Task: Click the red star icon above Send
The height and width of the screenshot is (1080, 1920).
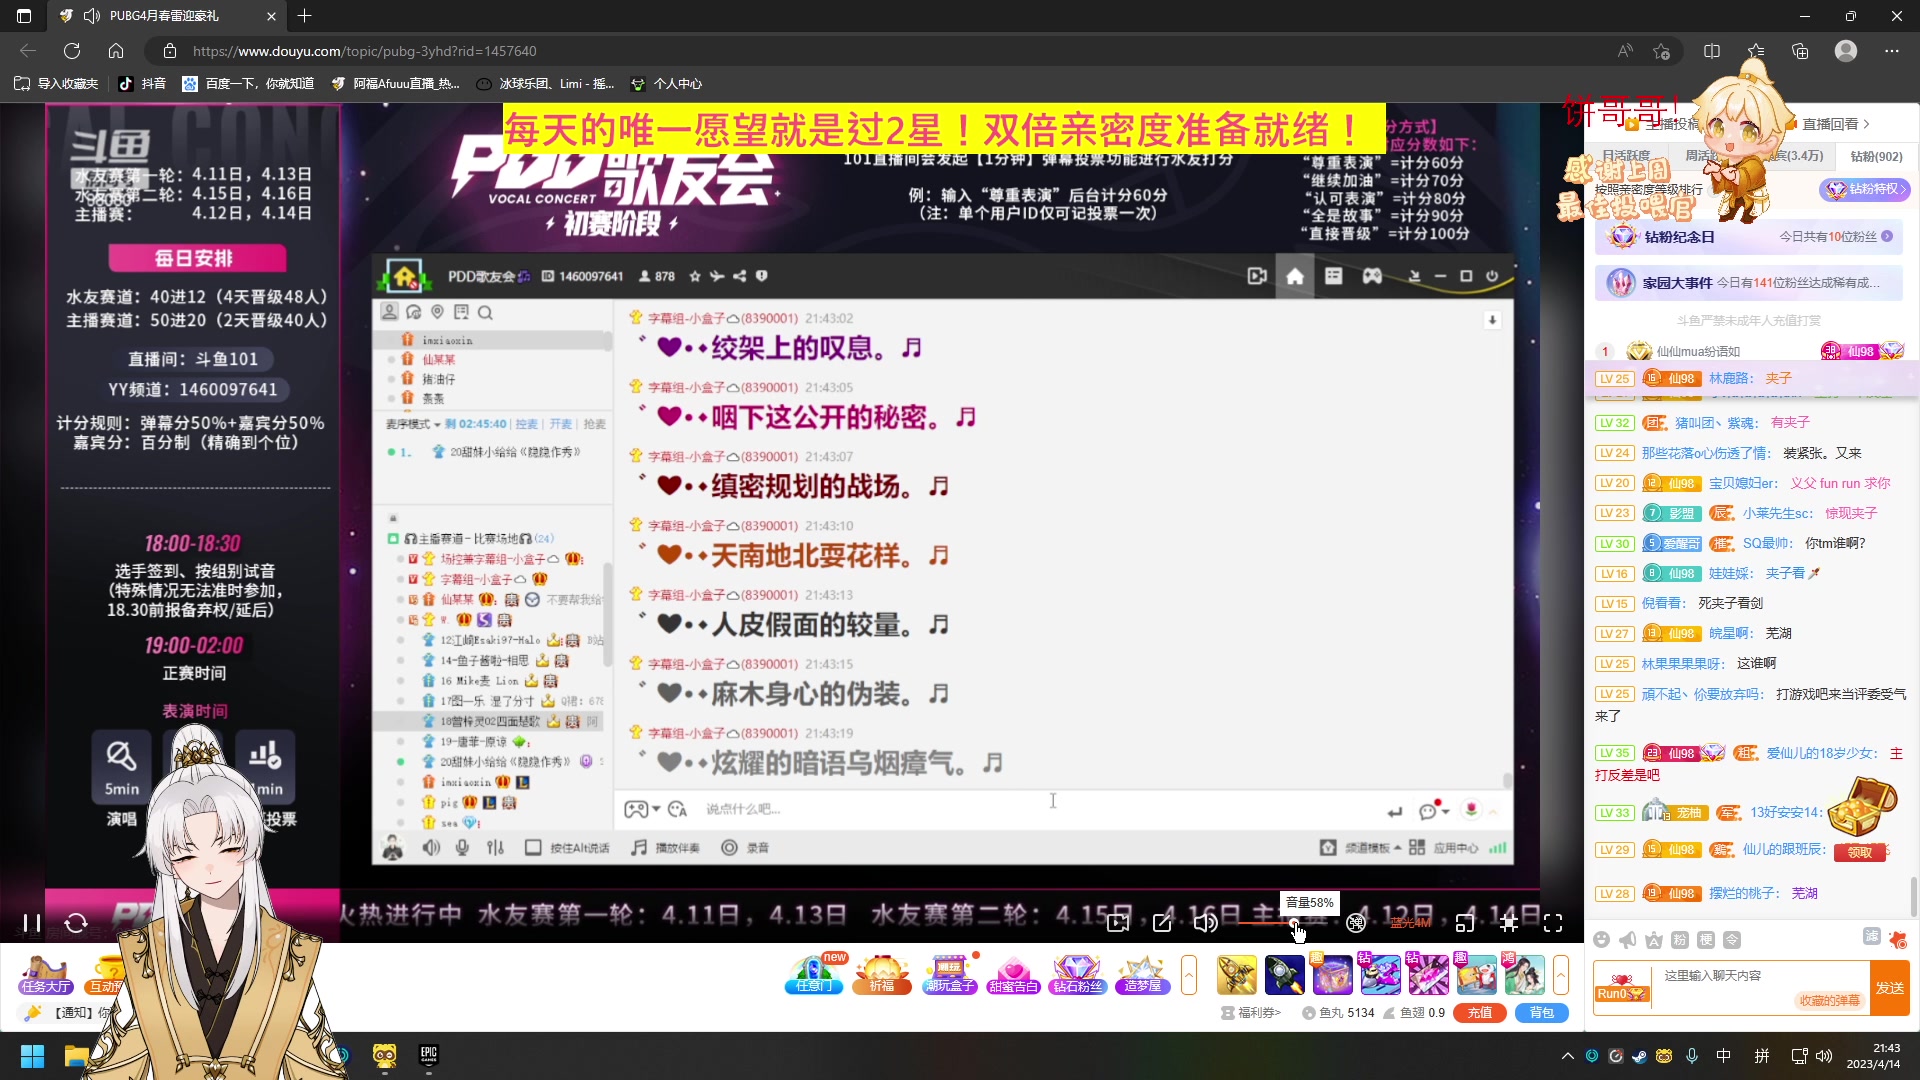Action: pos(1898,939)
